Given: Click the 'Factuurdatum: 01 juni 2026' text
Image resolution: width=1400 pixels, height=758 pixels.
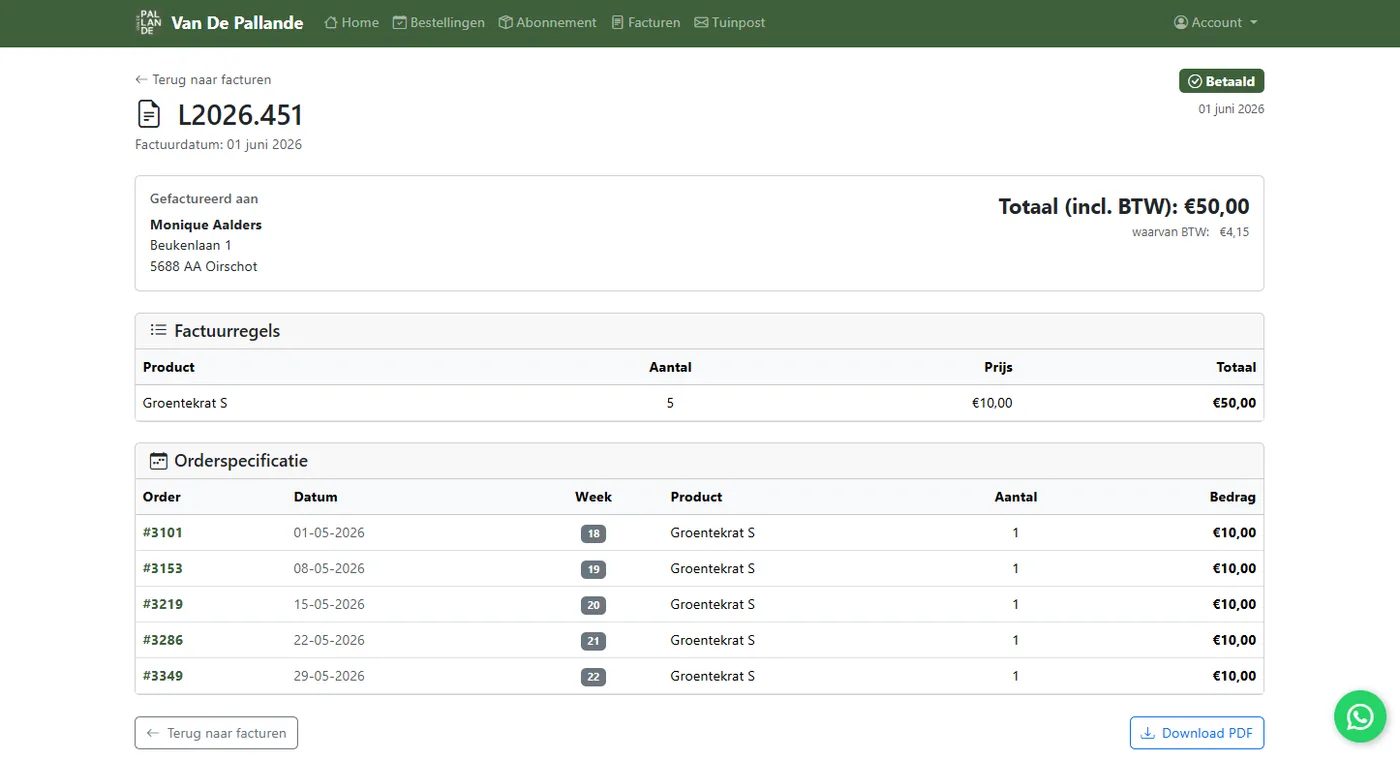Looking at the screenshot, I should click(x=218, y=145).
